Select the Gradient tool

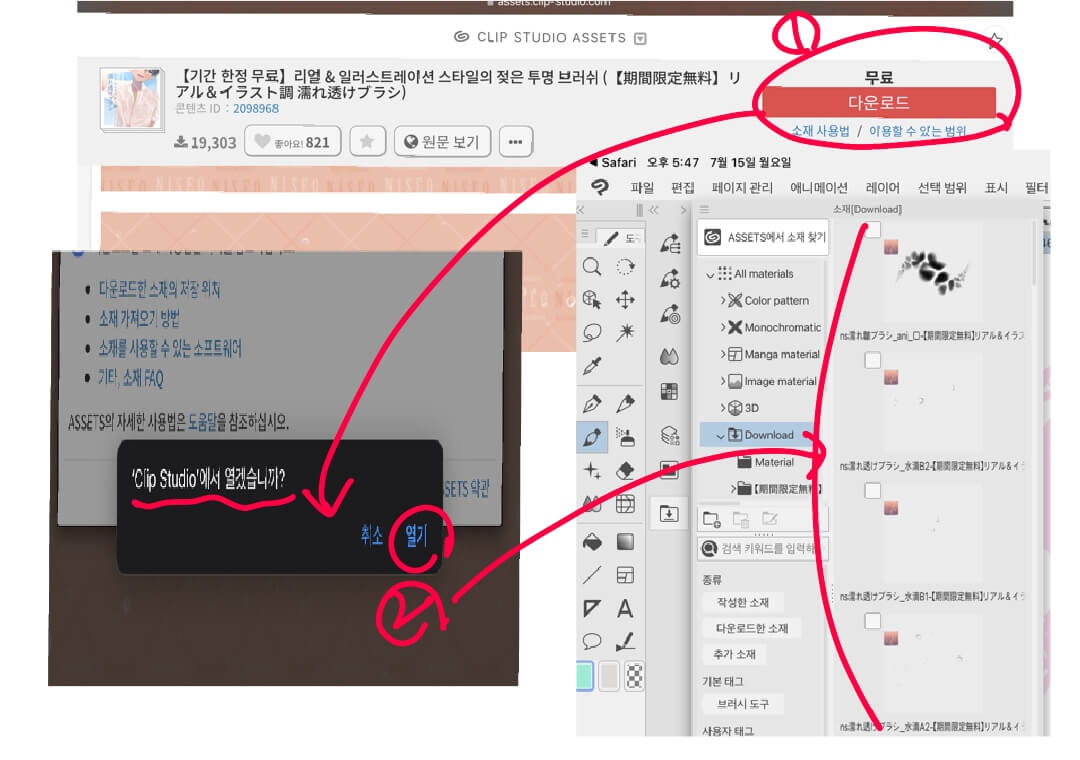(625, 542)
